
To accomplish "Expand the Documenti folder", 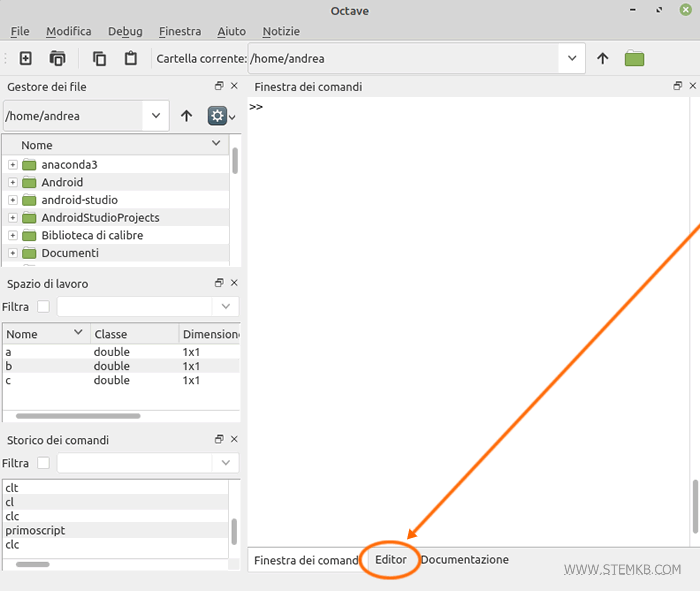I will pos(12,253).
